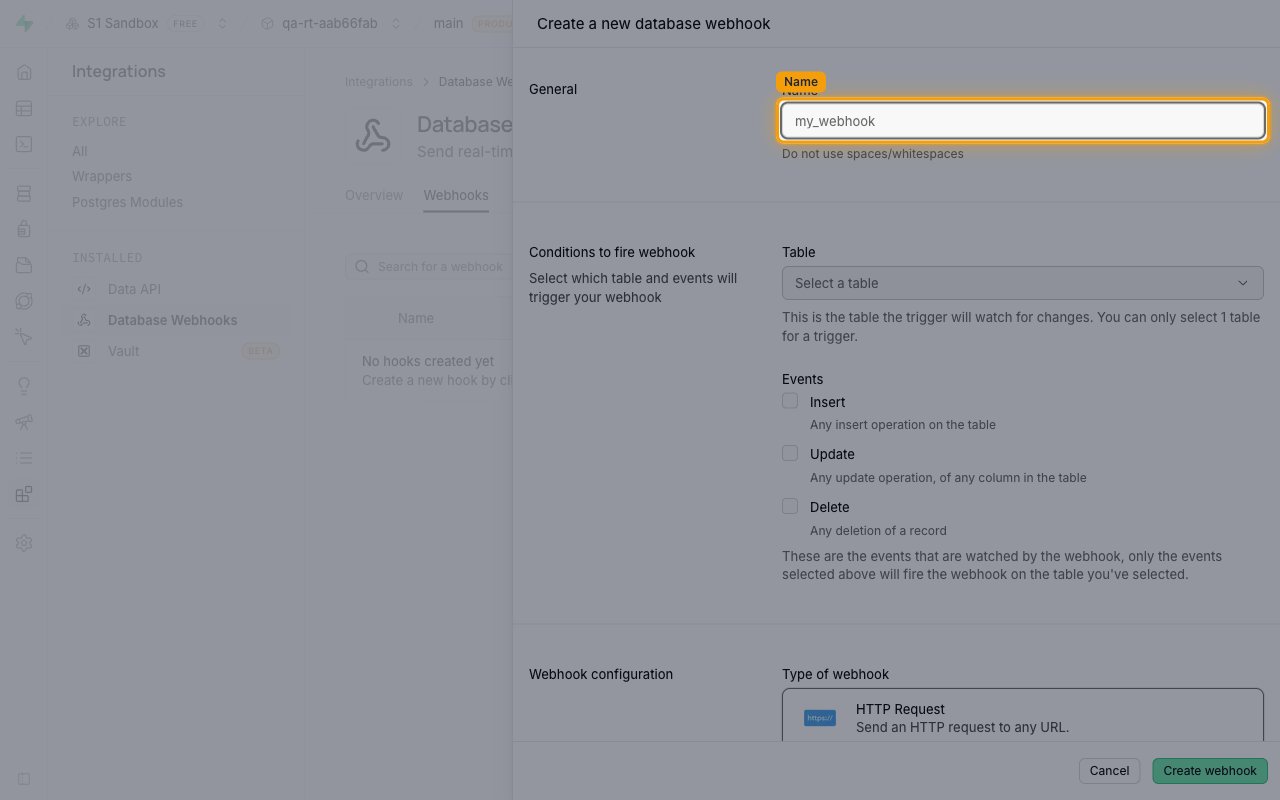Open the Storage sidebar icon
This screenshot has height=800, width=1280.
point(24,265)
